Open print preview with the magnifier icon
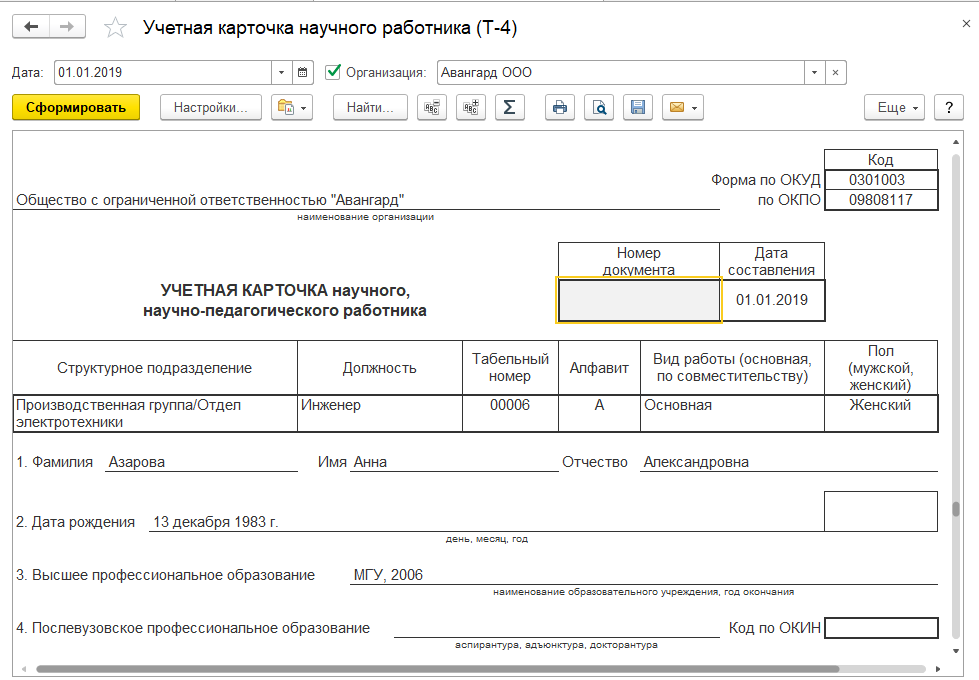Screen dimensions: 979x680 (599, 107)
